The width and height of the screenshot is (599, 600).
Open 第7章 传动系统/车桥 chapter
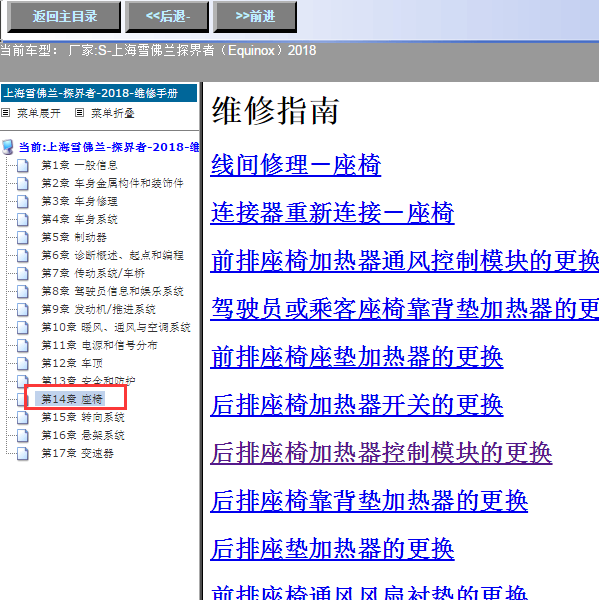93,273
